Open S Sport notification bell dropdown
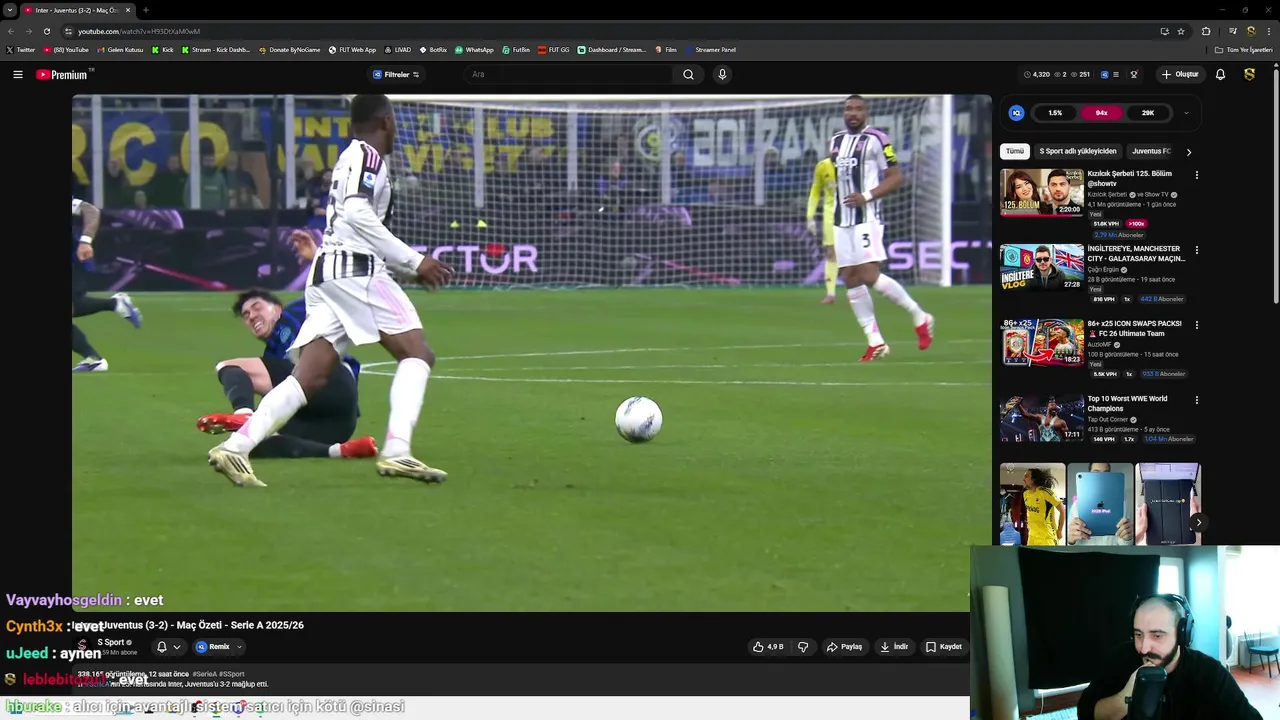This screenshot has width=1280, height=720. point(168,647)
